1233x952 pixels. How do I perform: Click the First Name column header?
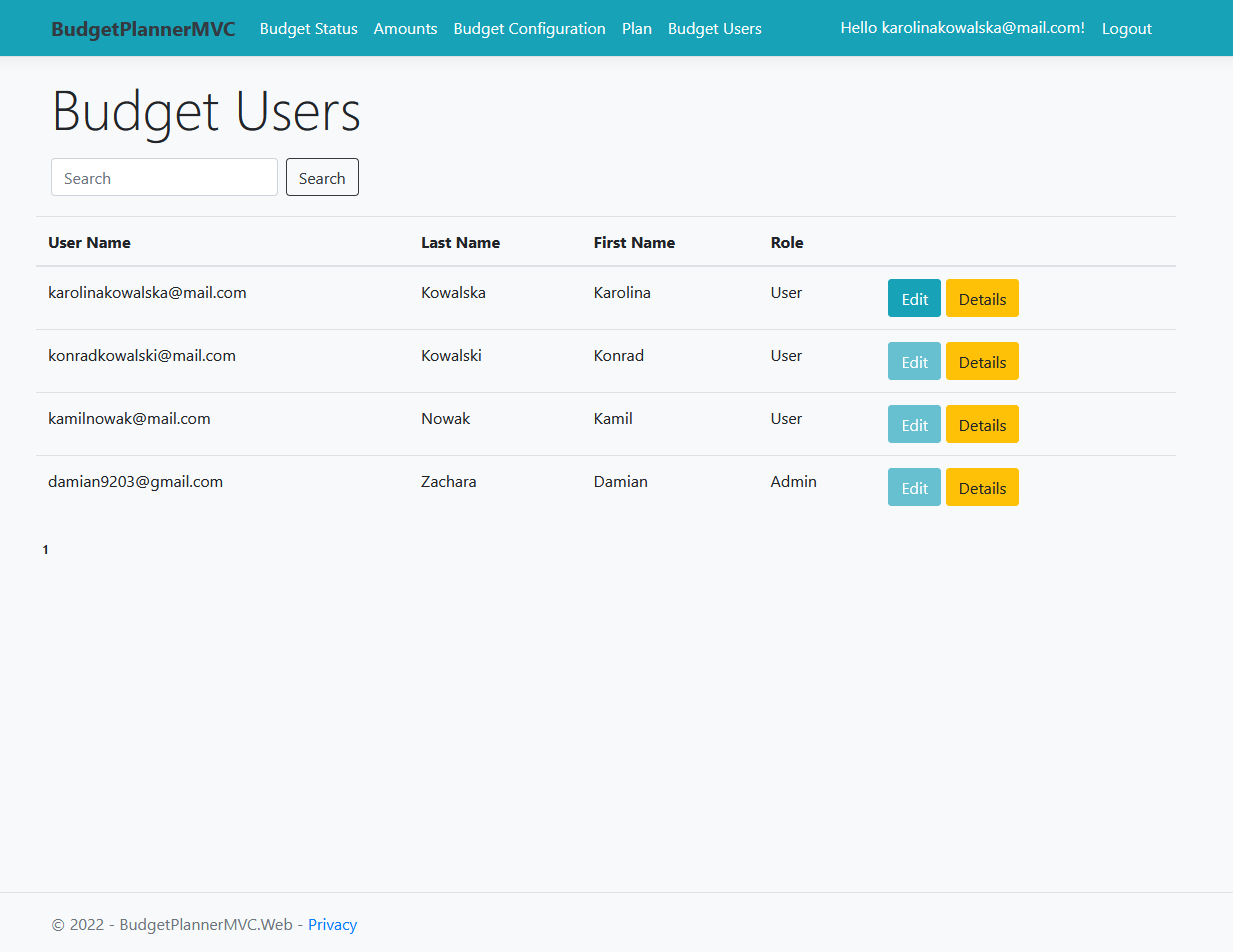point(634,242)
